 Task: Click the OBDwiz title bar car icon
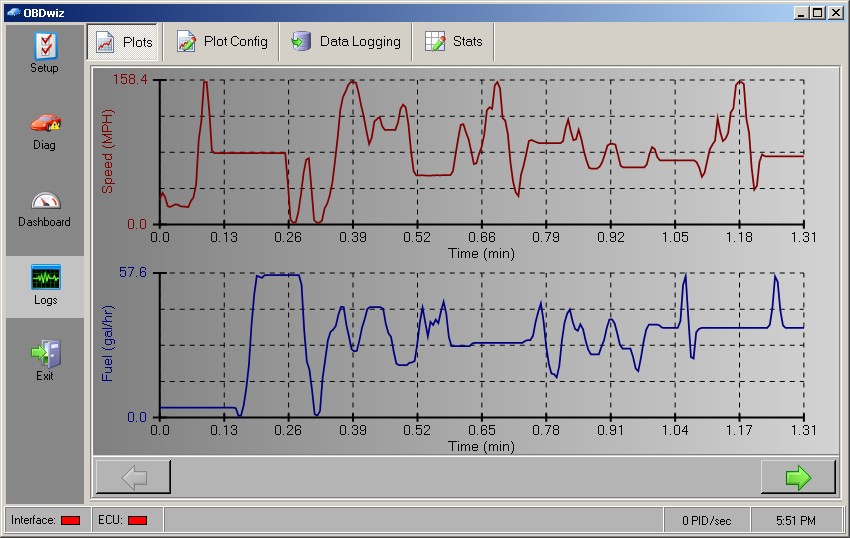(x=14, y=12)
